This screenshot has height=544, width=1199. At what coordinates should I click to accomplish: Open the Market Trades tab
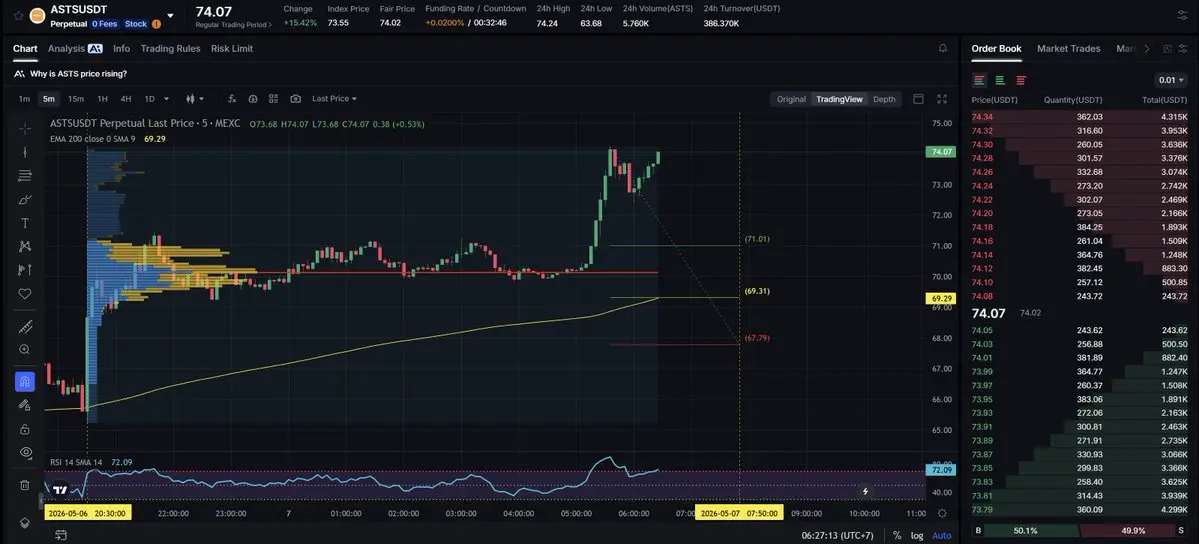1068,48
